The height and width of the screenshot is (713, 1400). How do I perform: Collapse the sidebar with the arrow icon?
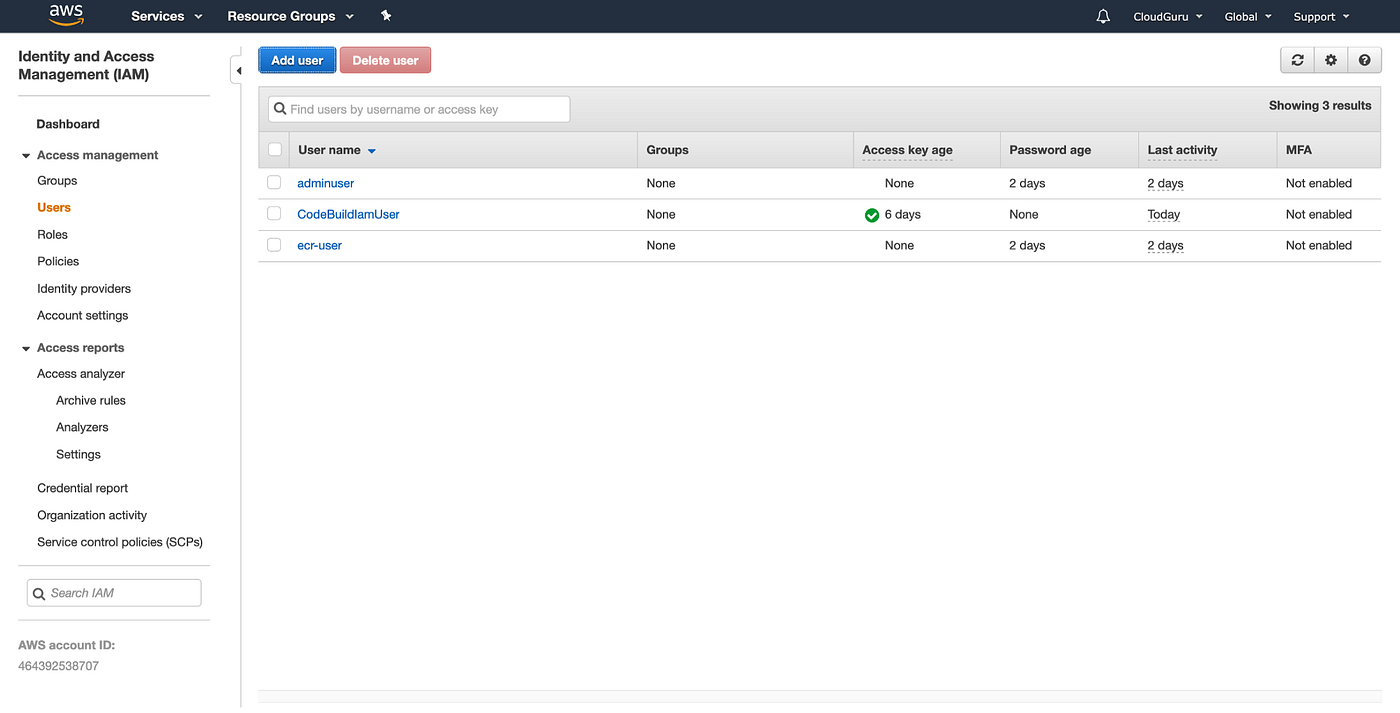pyautogui.click(x=239, y=71)
